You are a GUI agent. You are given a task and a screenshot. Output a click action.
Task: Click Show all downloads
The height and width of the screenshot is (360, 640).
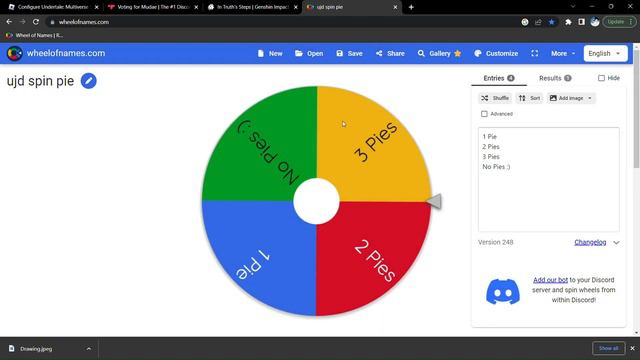coord(608,348)
